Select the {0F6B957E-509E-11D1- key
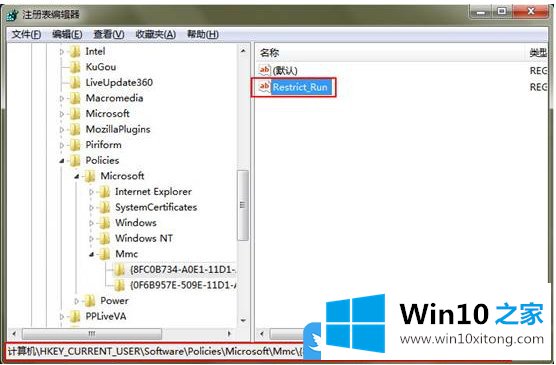 pos(183,286)
